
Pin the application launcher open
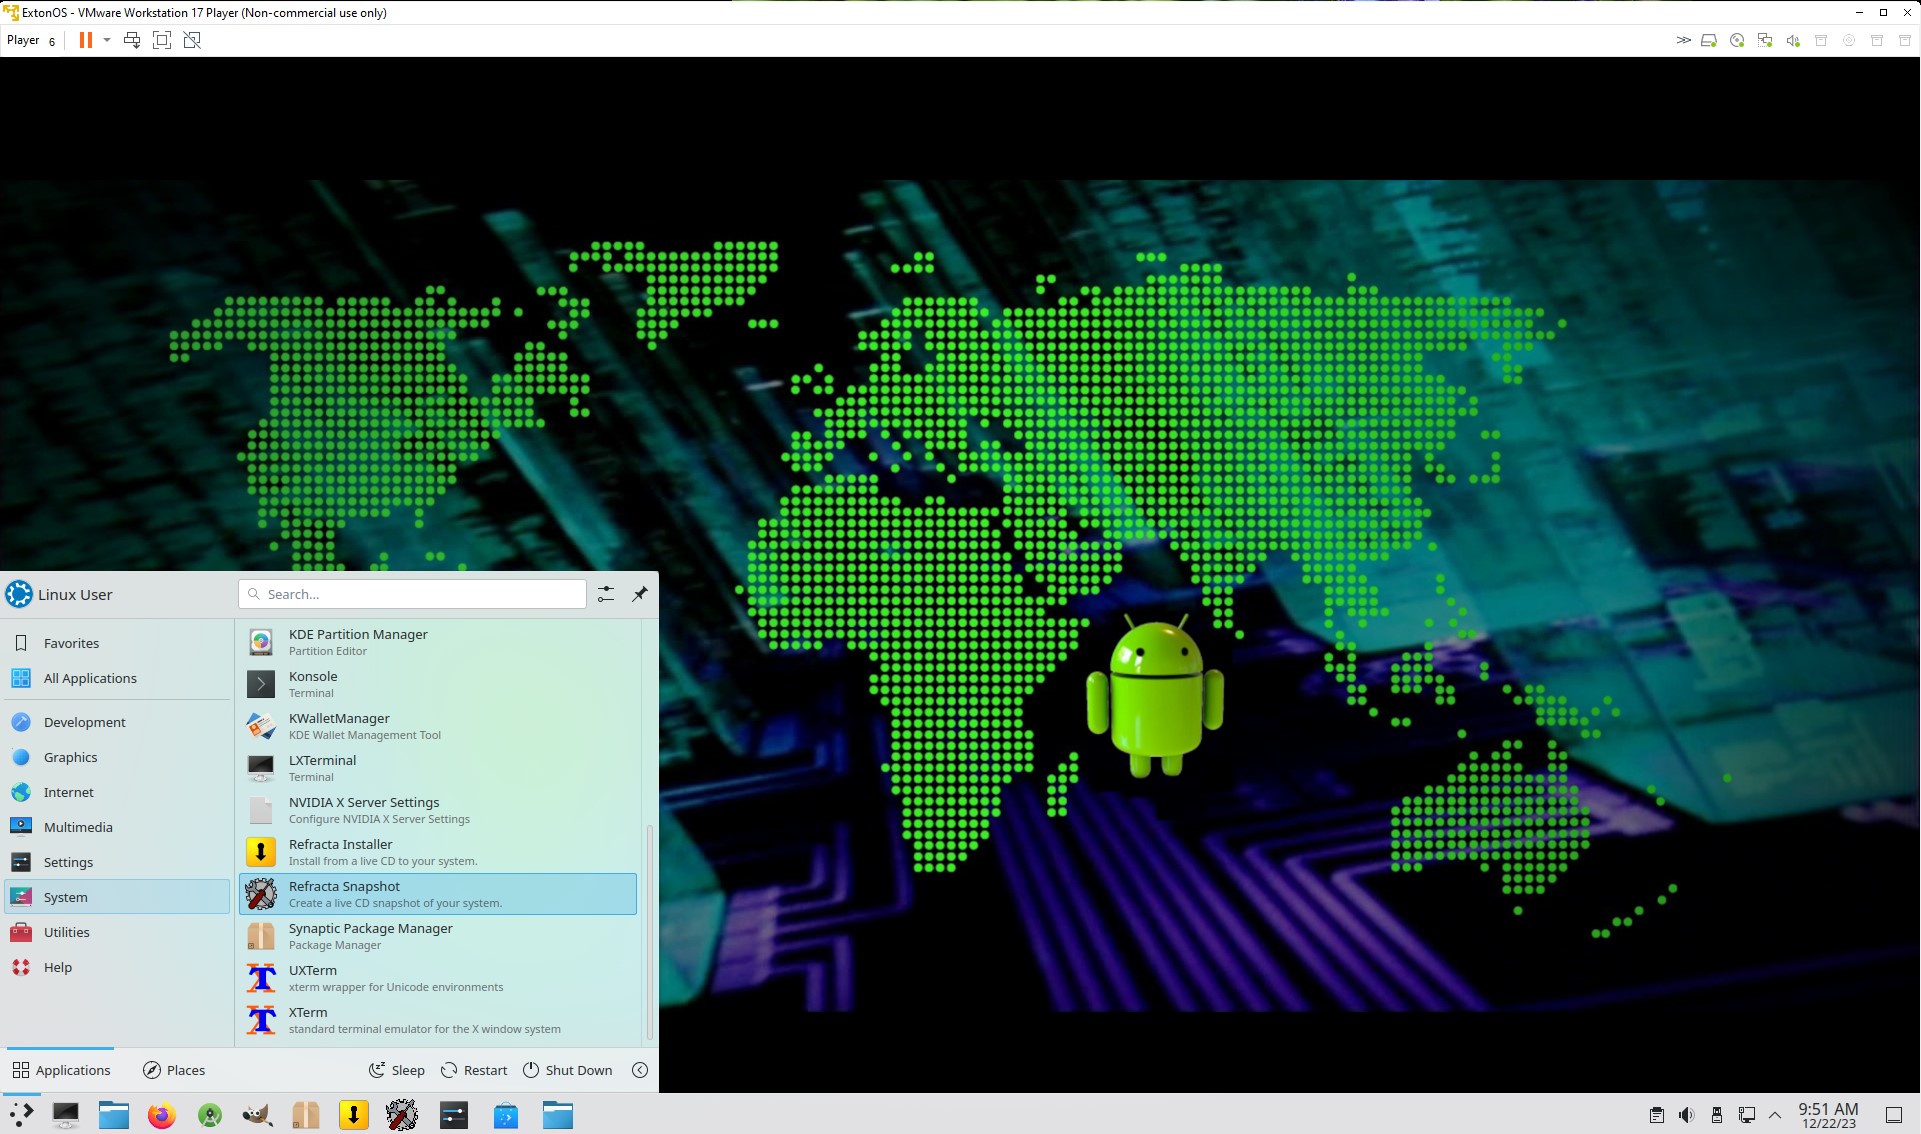click(x=640, y=594)
